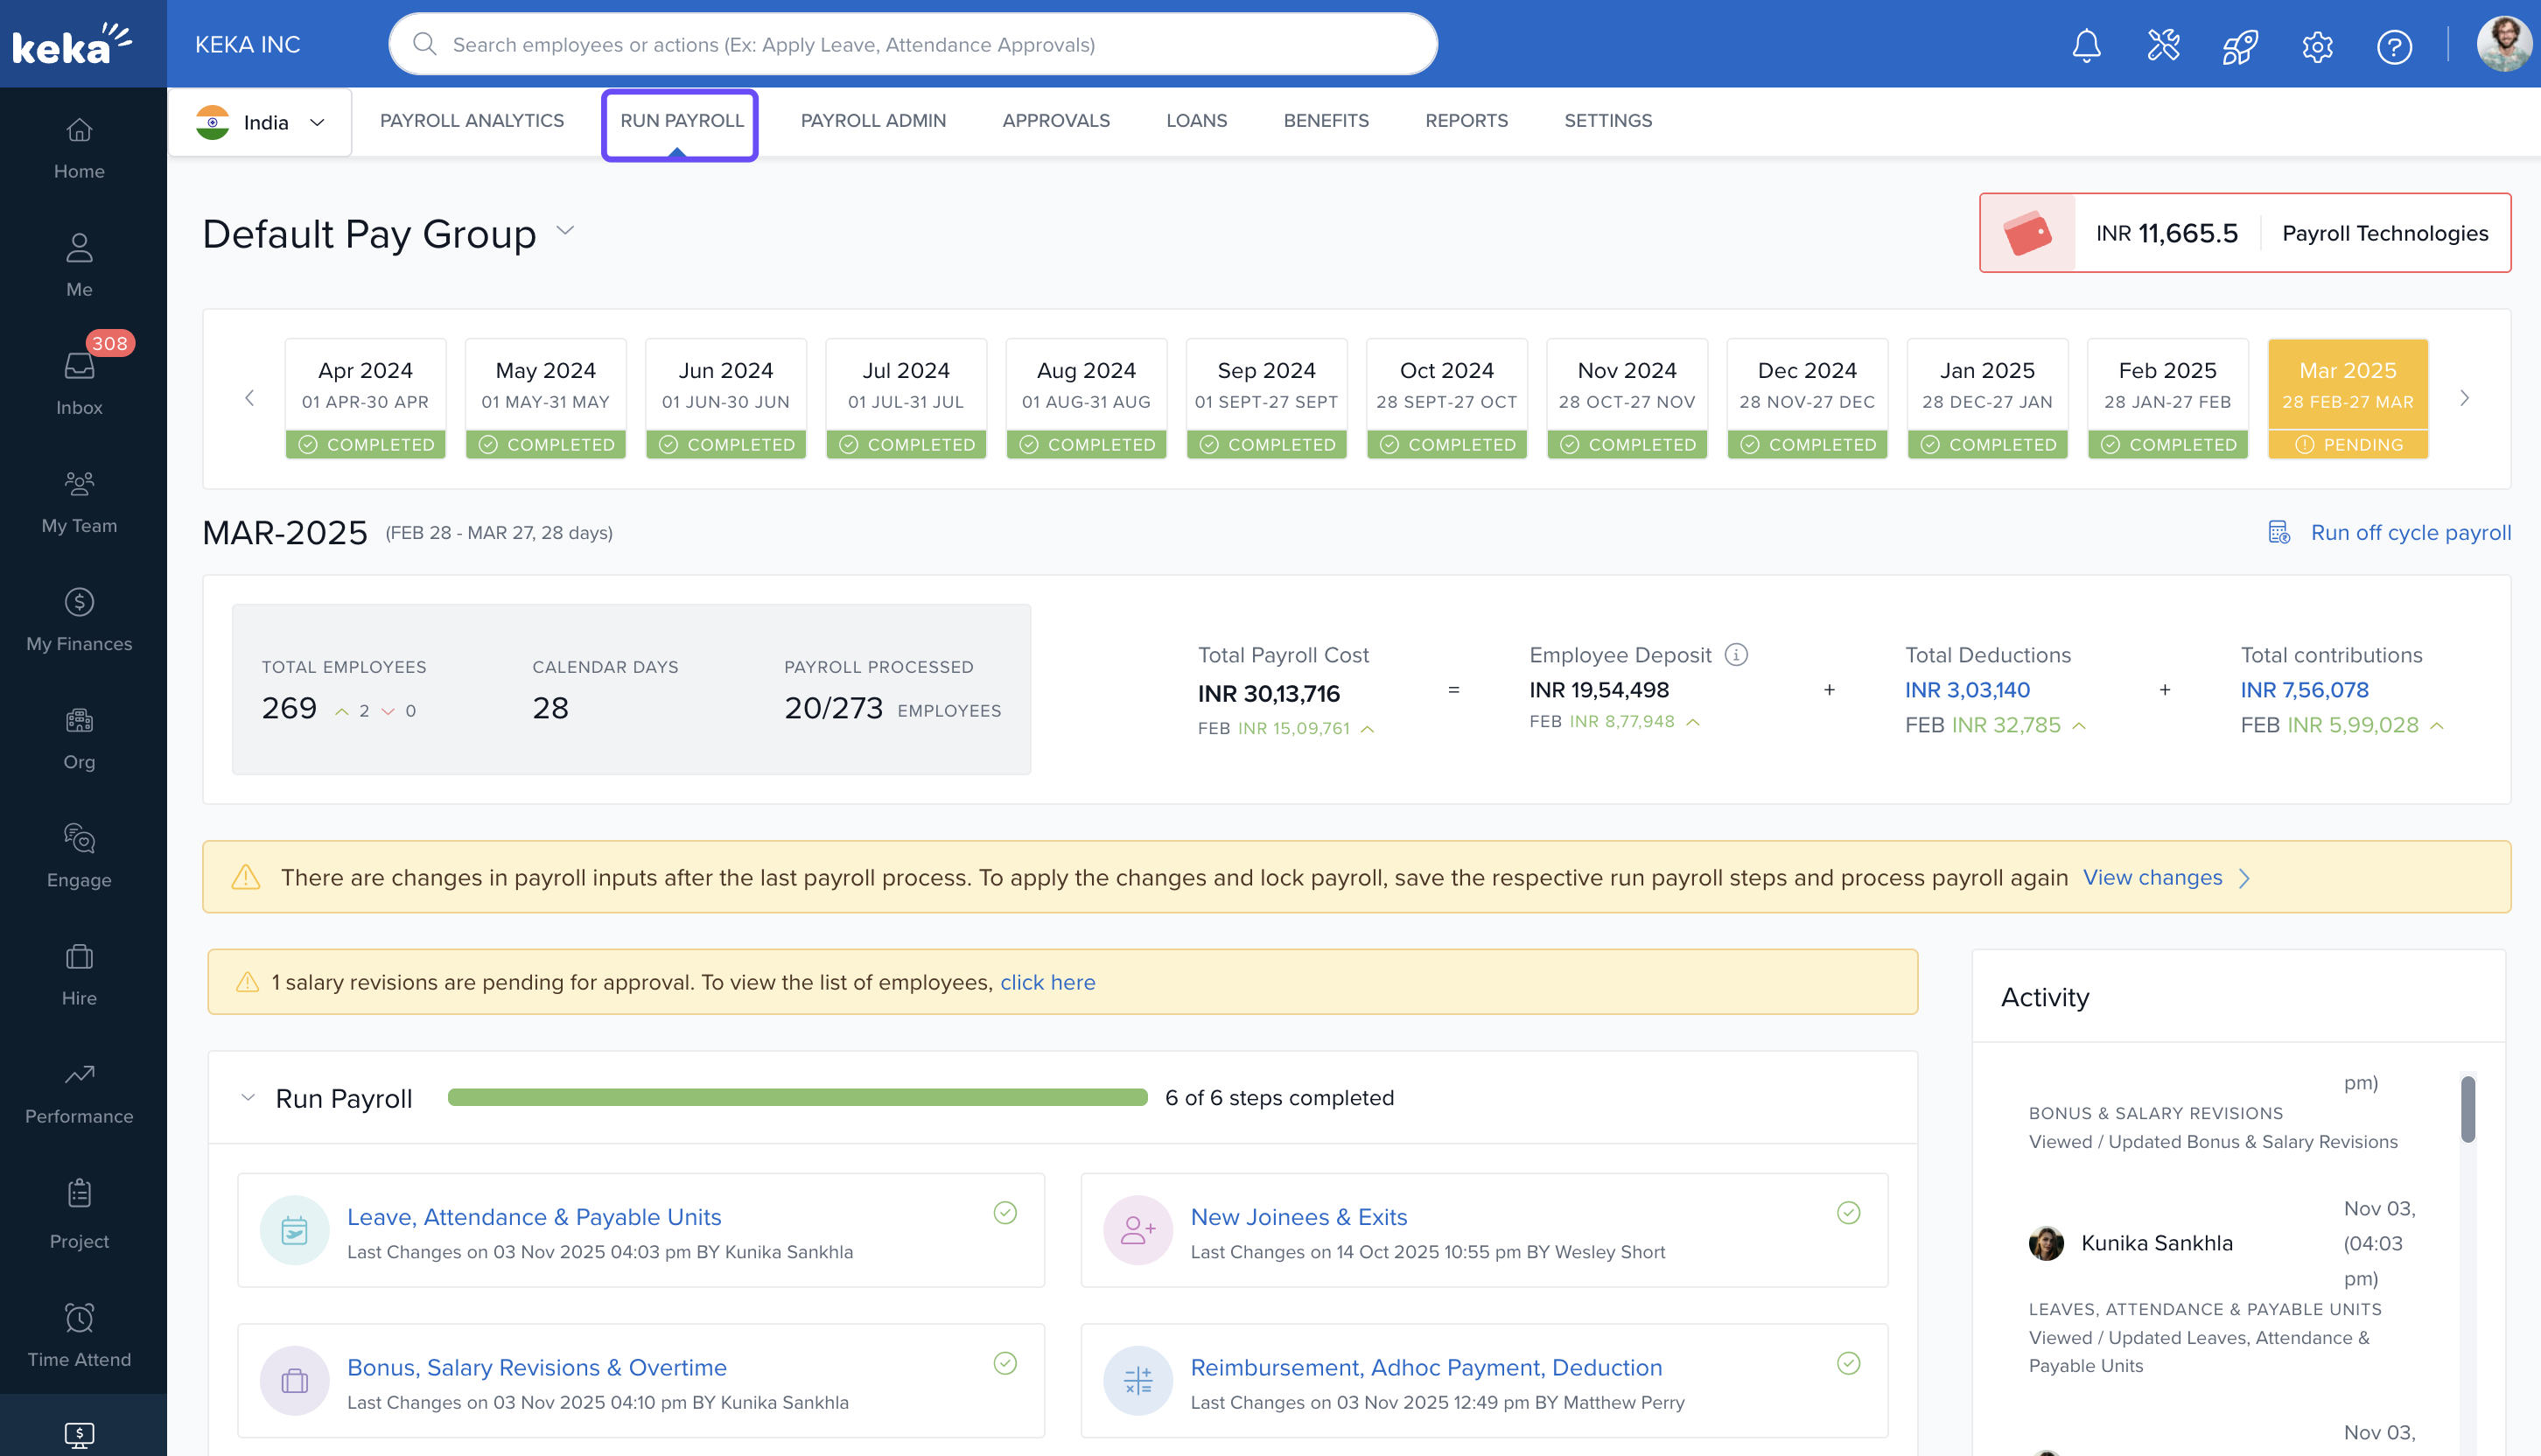The width and height of the screenshot is (2541, 1456).
Task: Open the tools wrench icon
Action: [2163, 45]
